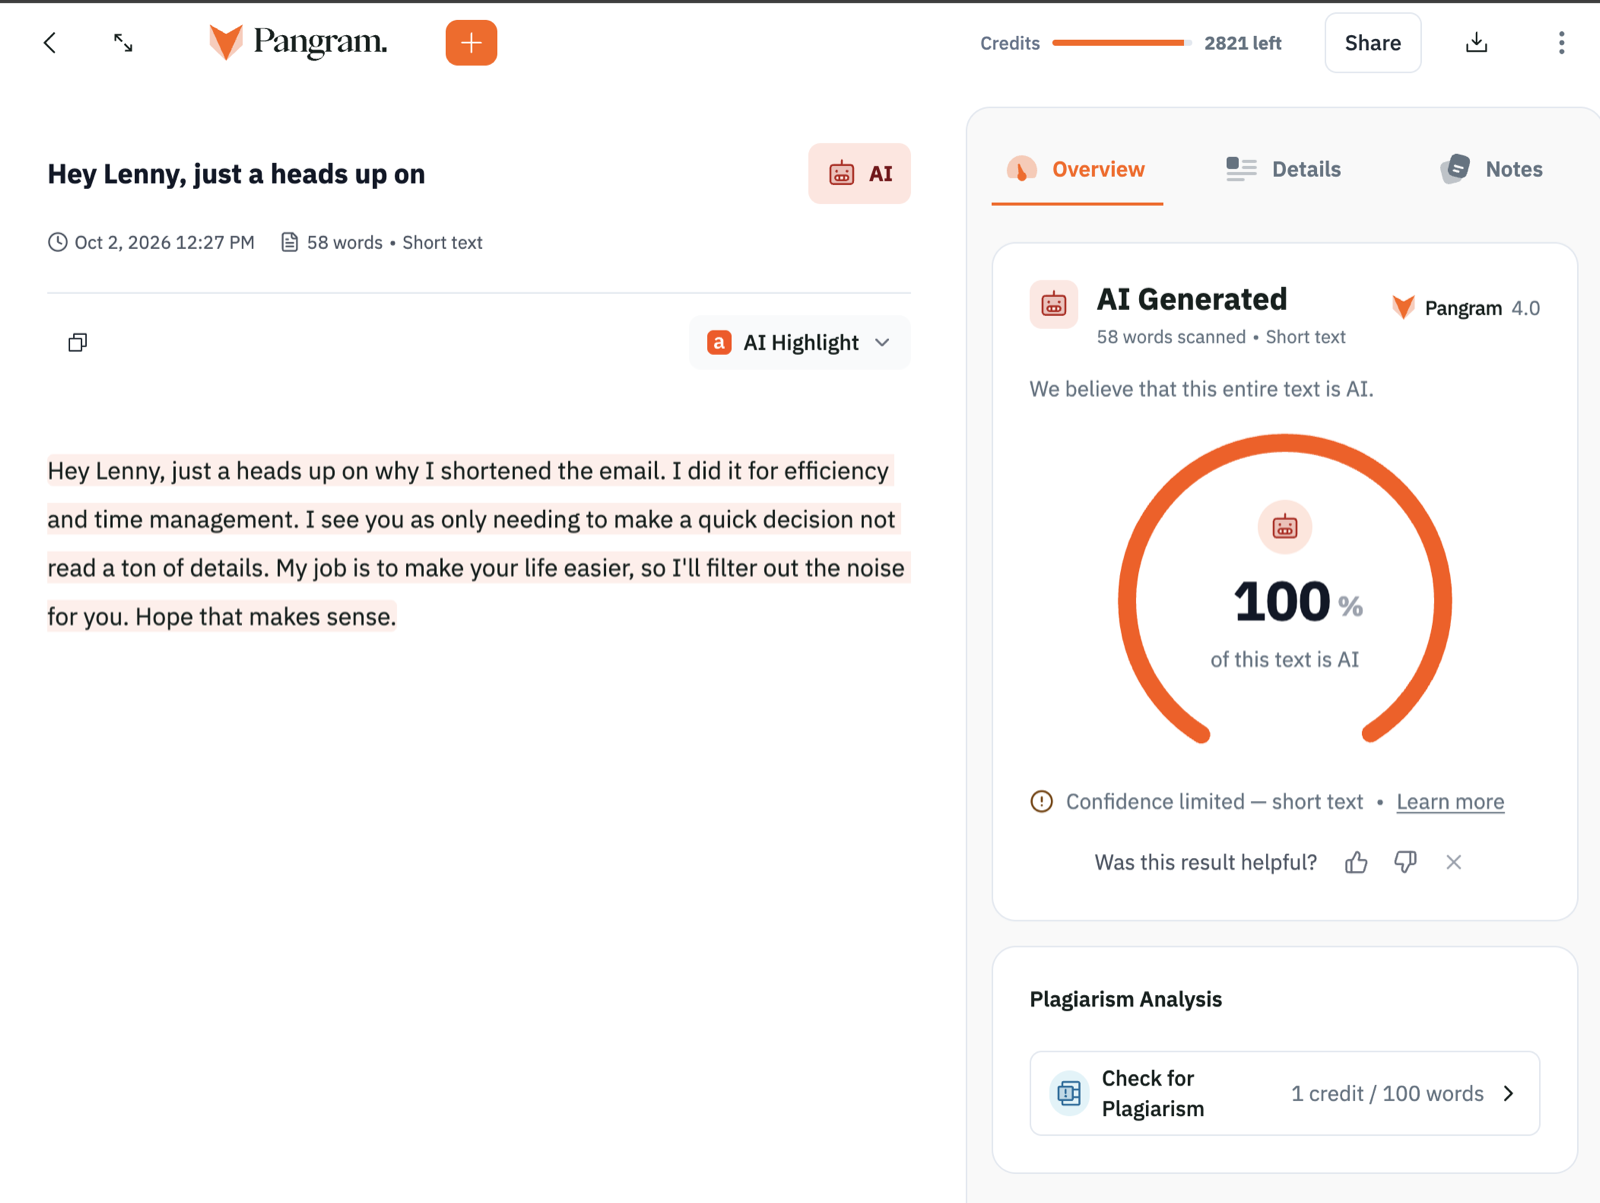Dismiss the helpful feedback prompt

[1454, 862]
